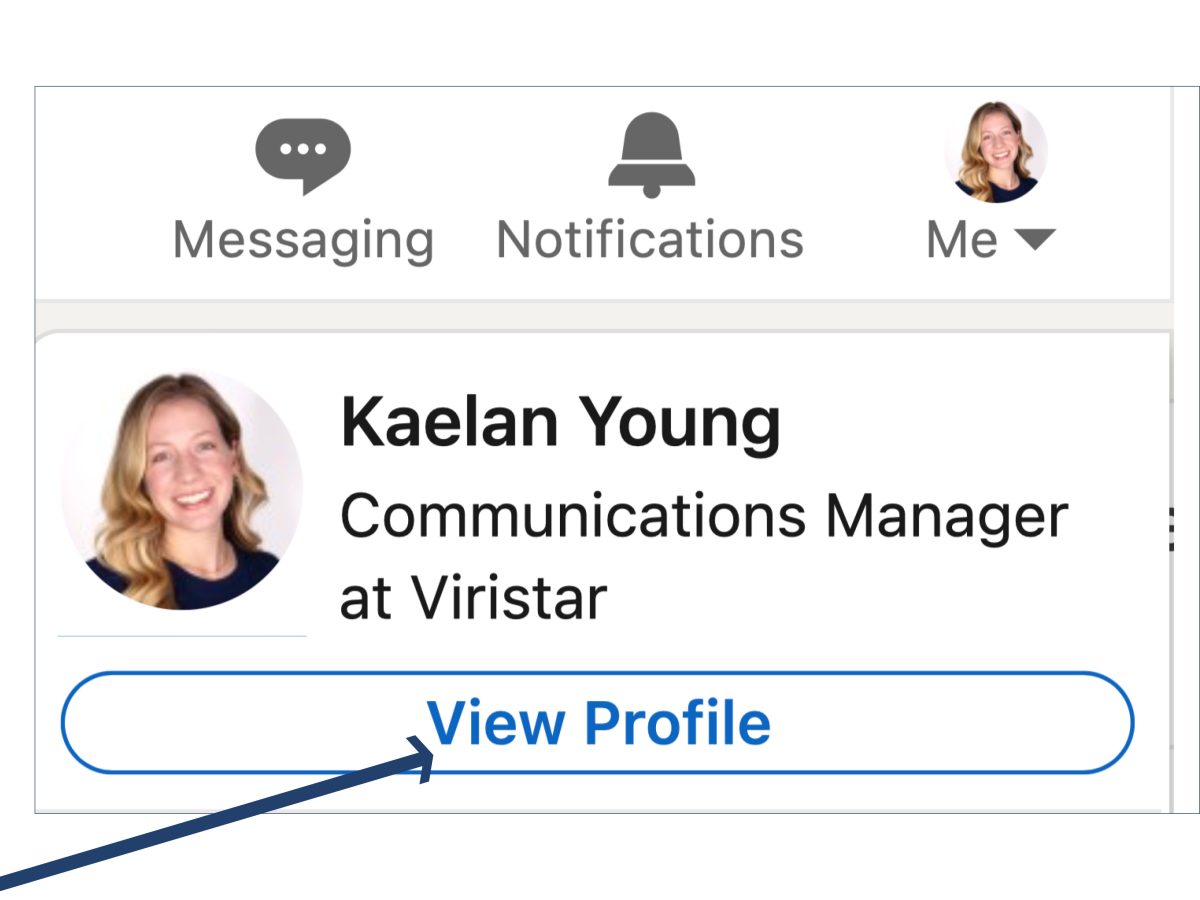Image resolution: width=1200 pixels, height=900 pixels.
Task: Click the gray divider strip below navigation bar
Action: point(600,315)
